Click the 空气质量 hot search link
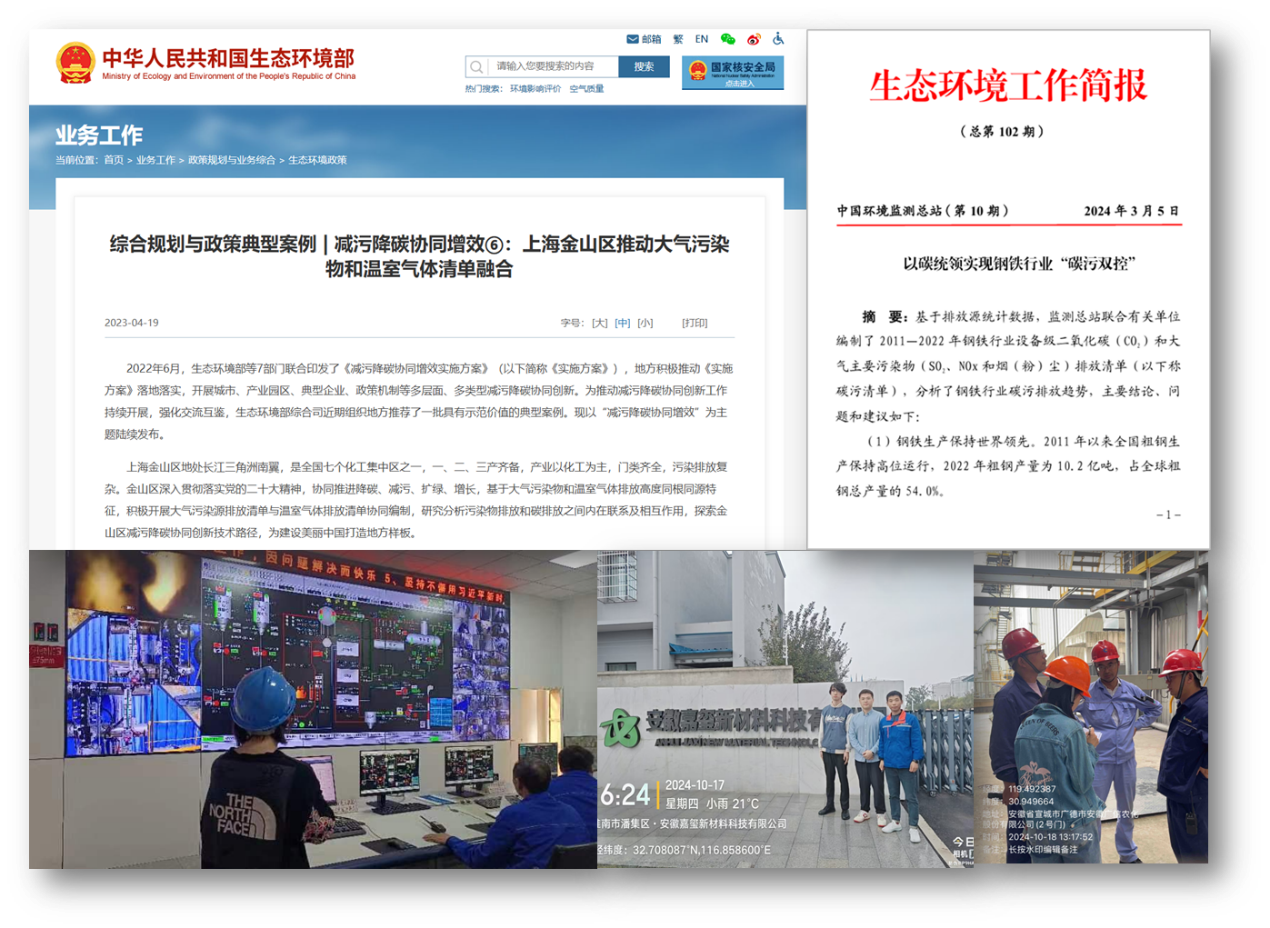Image resolution: width=1270 pixels, height=928 pixels. coord(588,88)
